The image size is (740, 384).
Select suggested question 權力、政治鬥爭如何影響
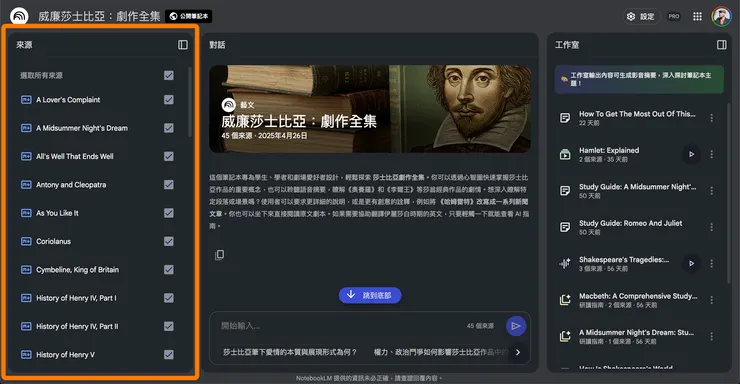click(x=440, y=352)
